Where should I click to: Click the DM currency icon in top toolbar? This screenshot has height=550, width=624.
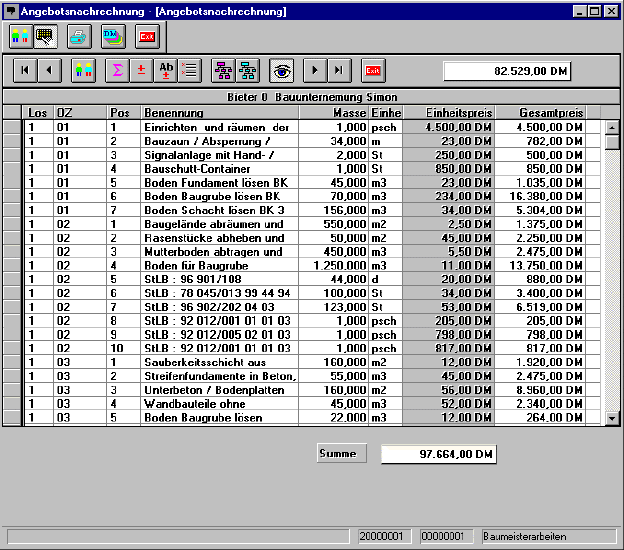tap(113, 37)
